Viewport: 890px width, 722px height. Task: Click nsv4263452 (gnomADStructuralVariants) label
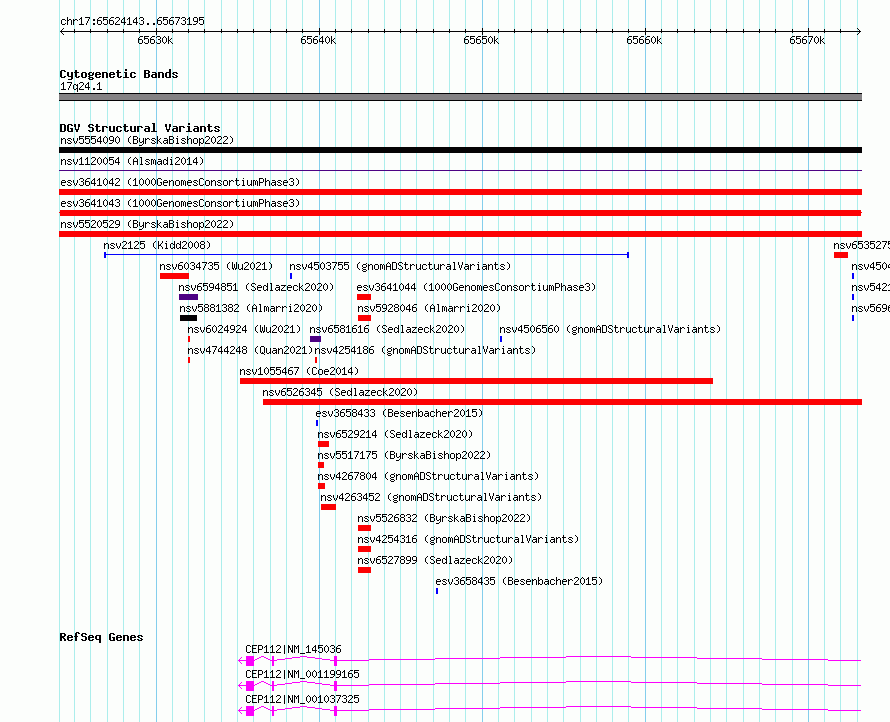(x=431, y=497)
